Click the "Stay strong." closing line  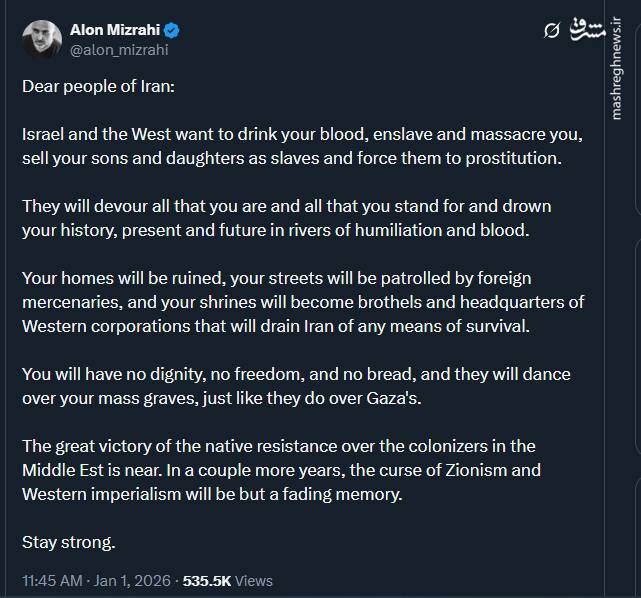pyautogui.click(x=69, y=542)
